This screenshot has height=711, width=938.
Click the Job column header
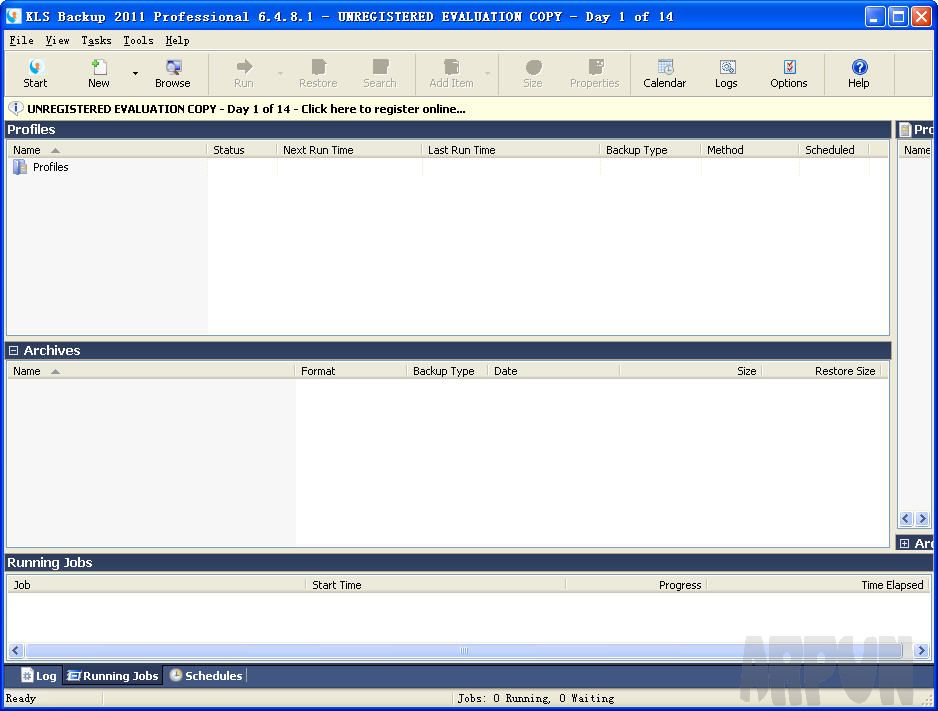coord(156,585)
